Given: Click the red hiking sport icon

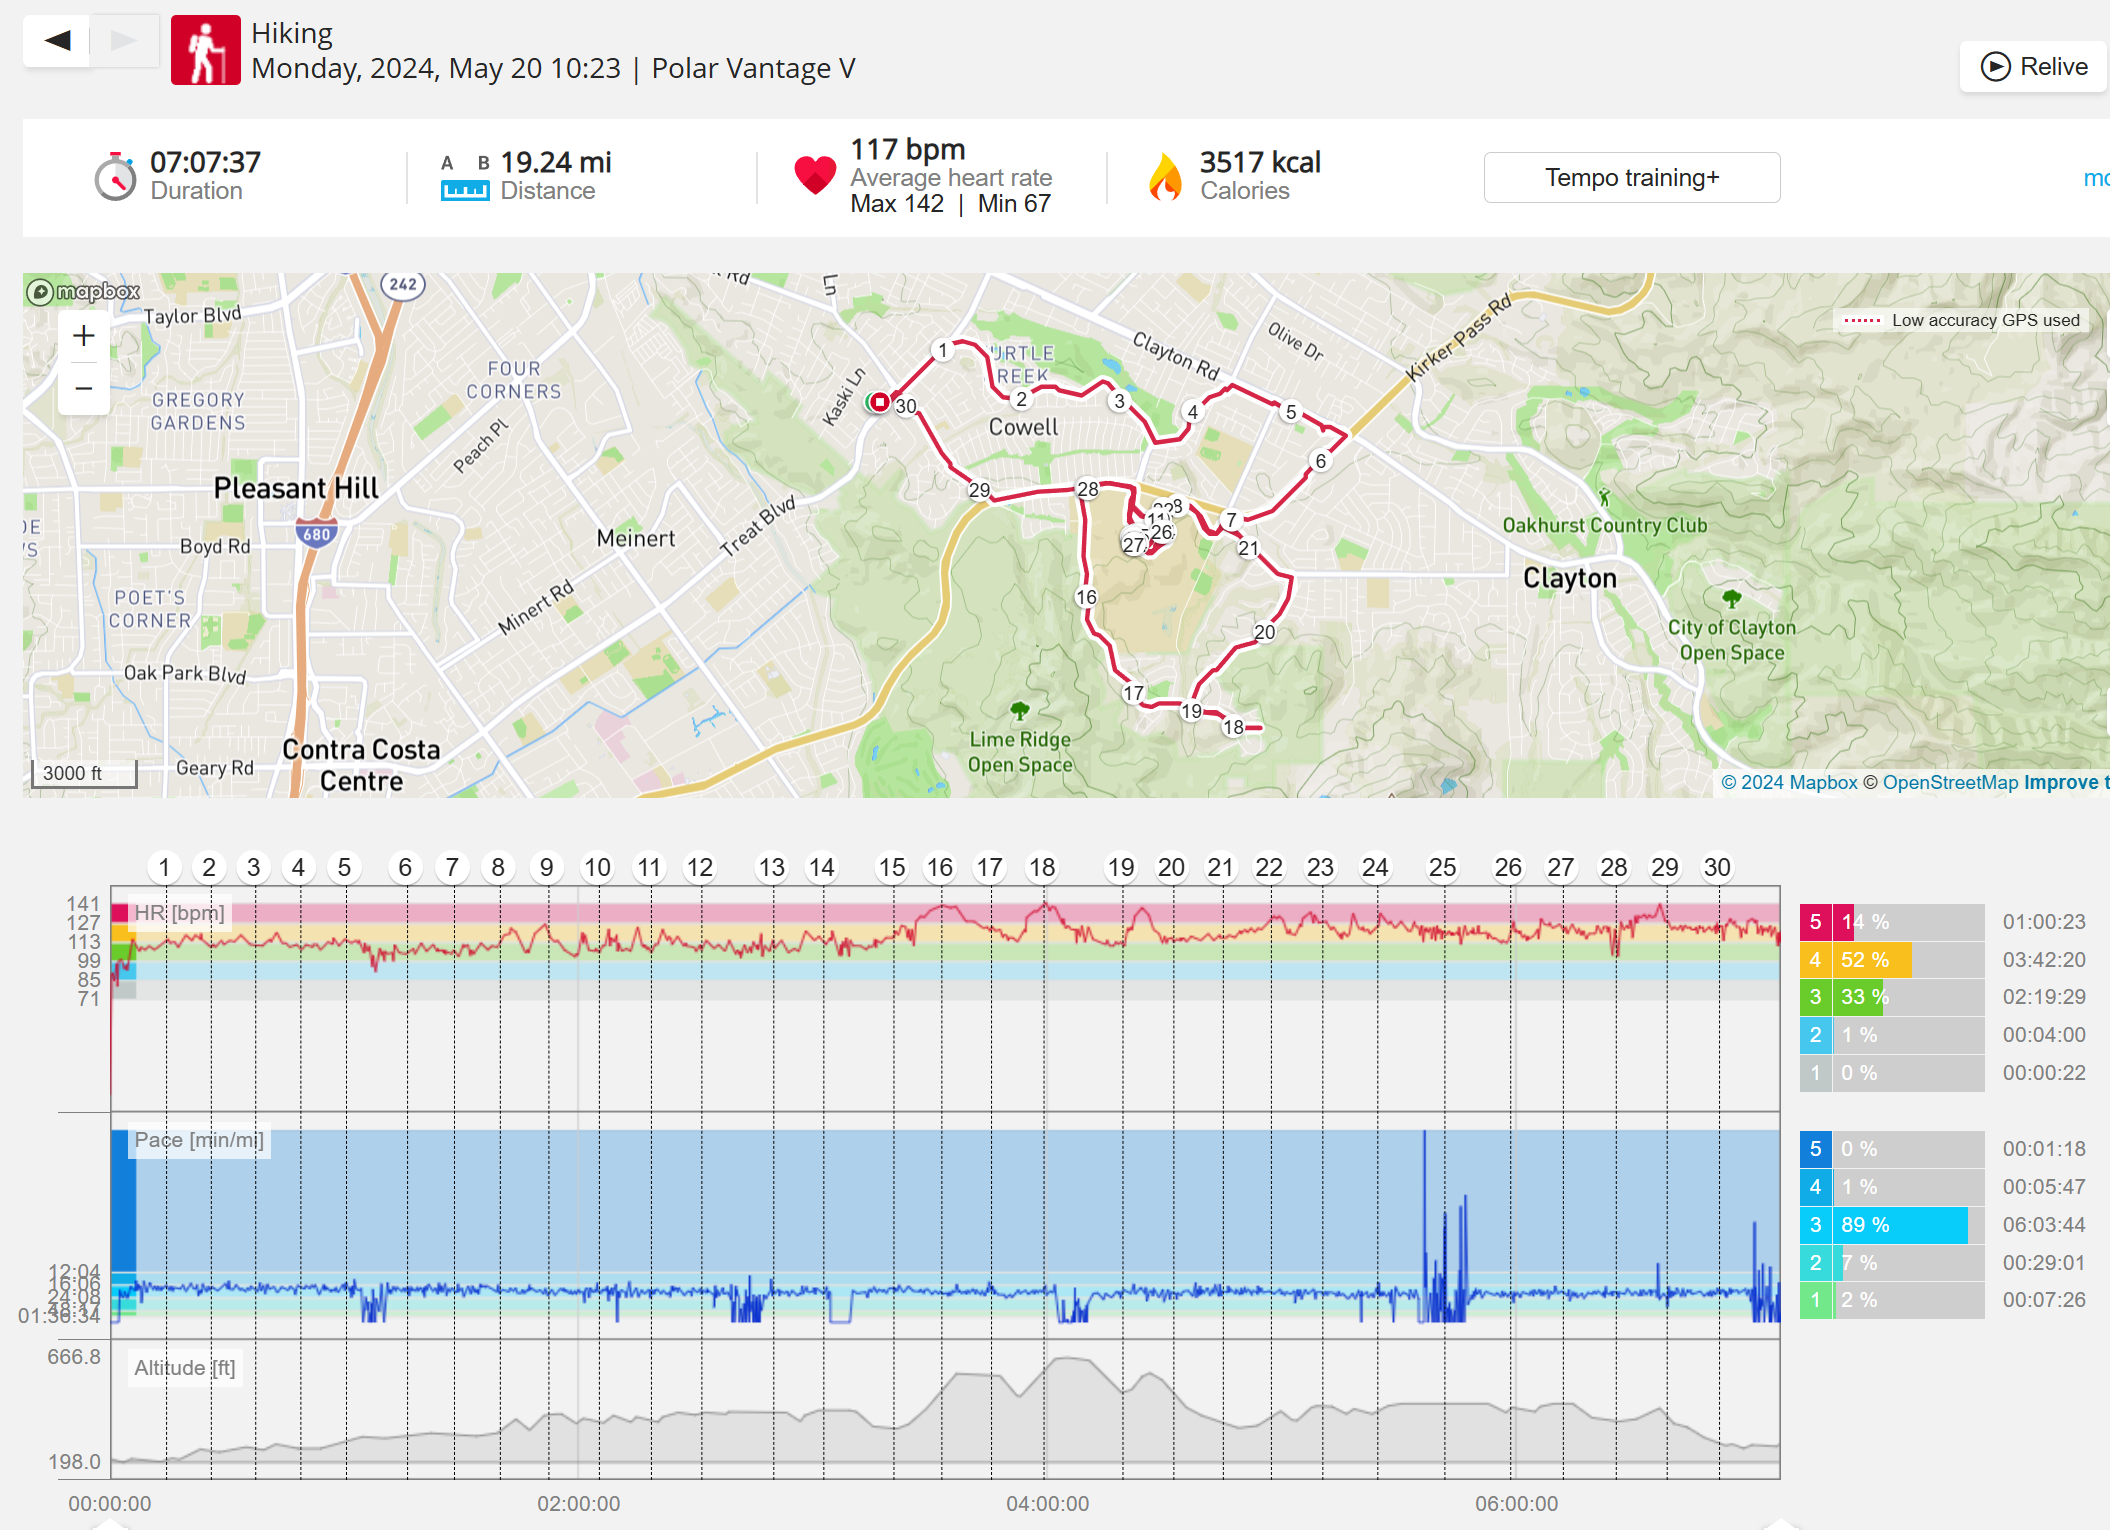Looking at the screenshot, I should click(205, 50).
